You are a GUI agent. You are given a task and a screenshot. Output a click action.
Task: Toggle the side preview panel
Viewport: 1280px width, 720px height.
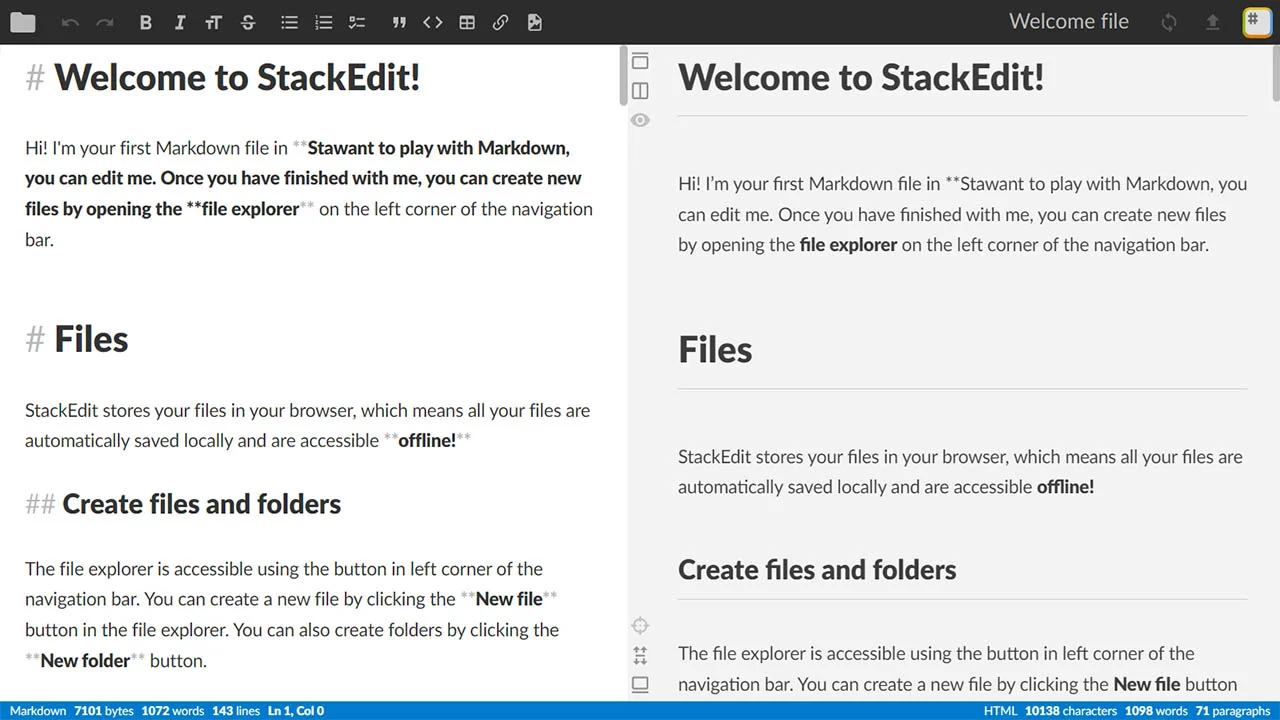coord(640,91)
